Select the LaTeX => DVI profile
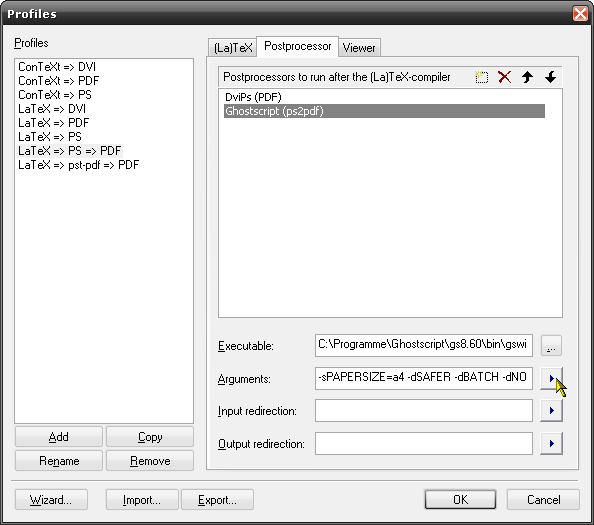The height and width of the screenshot is (525, 594). pos(52,109)
